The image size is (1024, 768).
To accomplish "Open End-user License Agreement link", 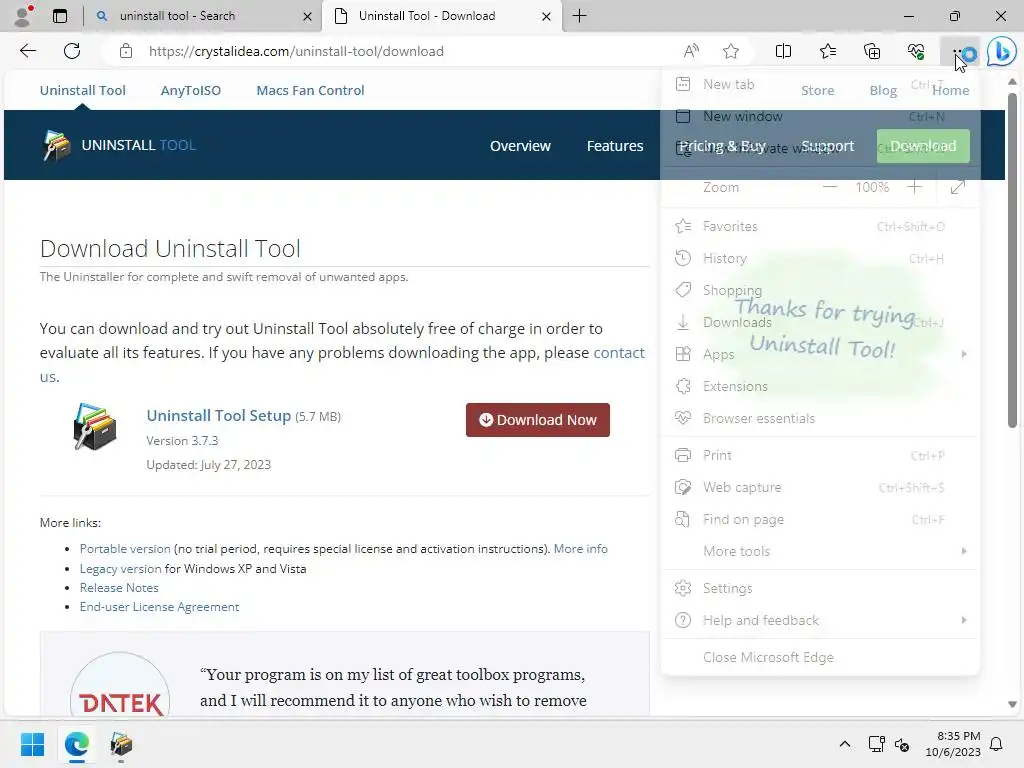I will 159,607.
